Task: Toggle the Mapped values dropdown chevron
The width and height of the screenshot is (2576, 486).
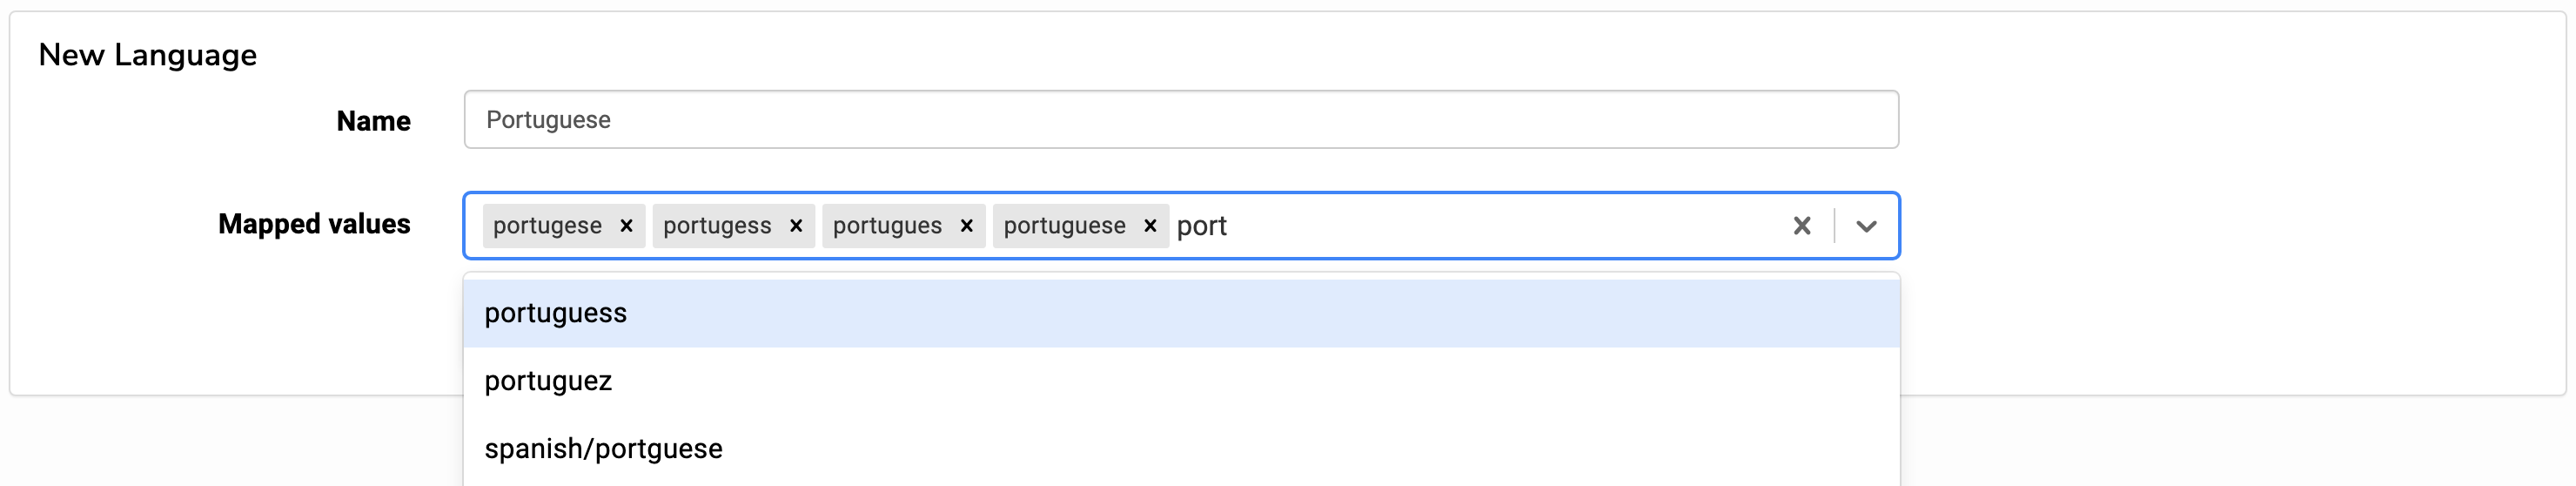Action: [x=1865, y=226]
